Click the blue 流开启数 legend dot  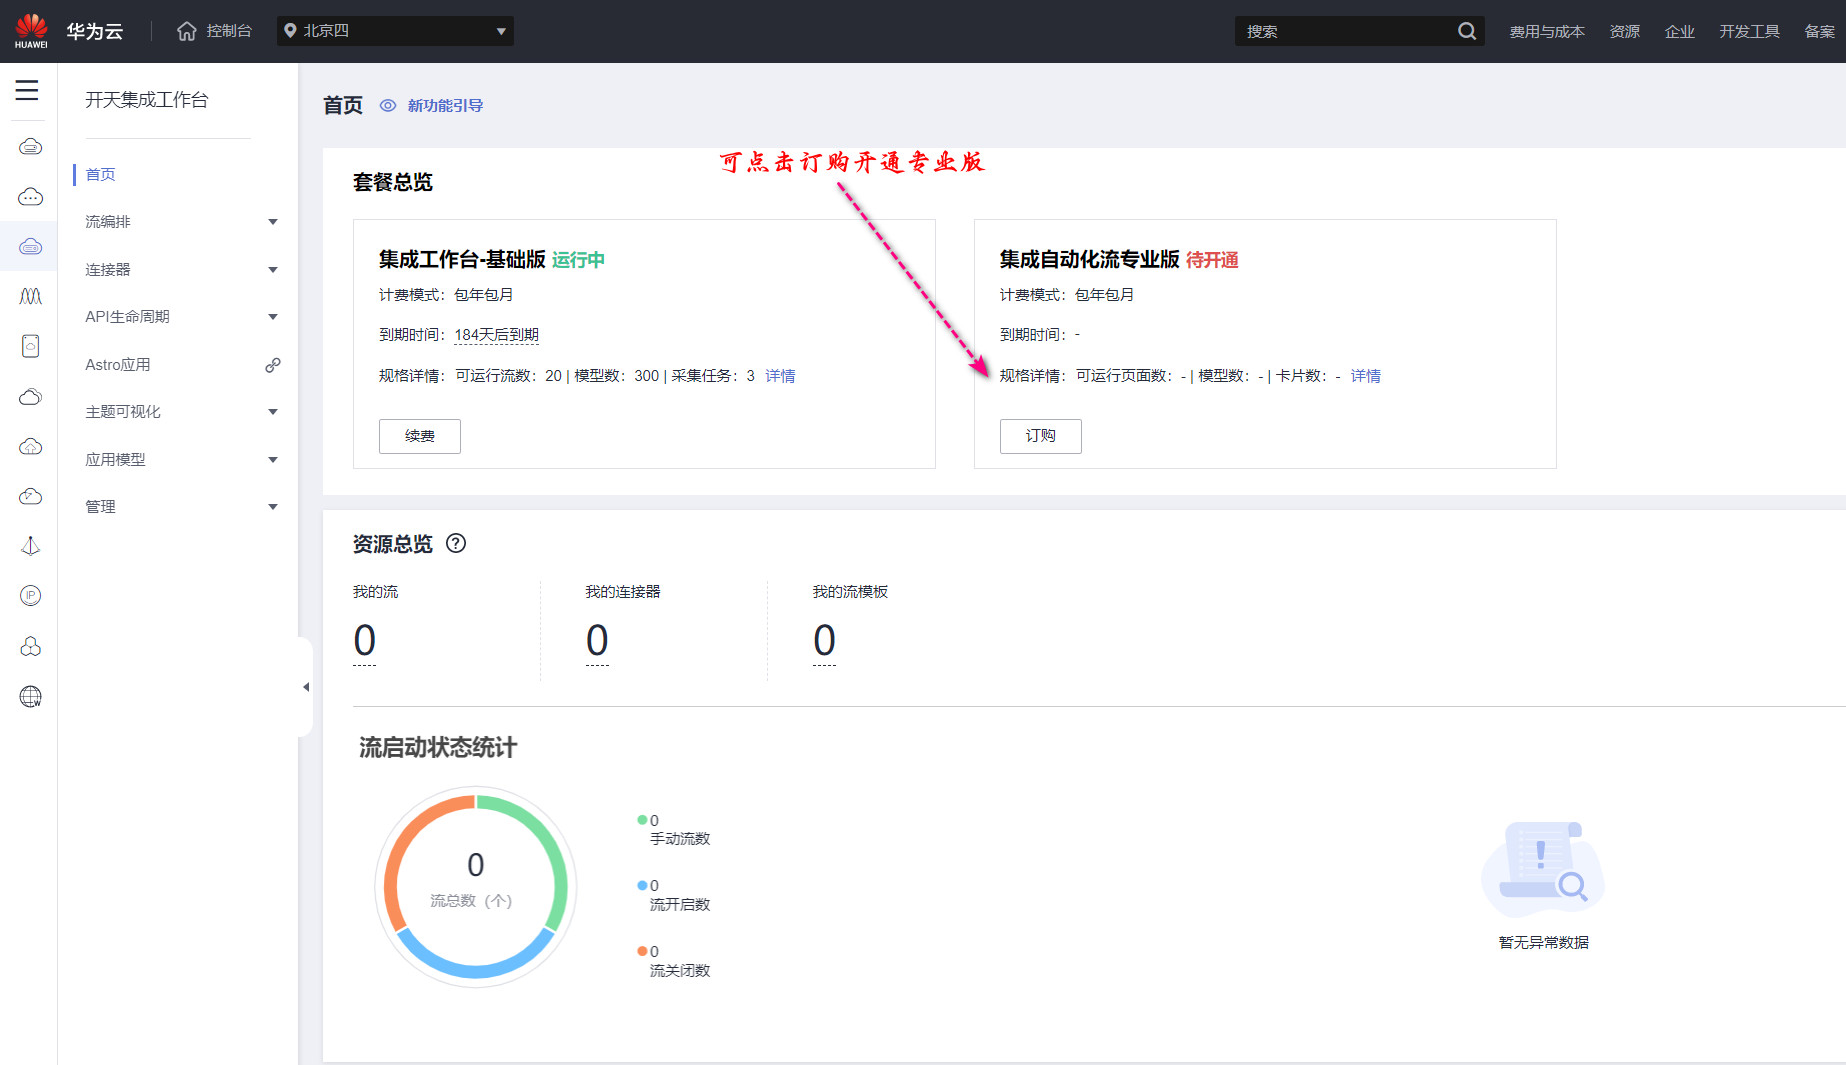pyautogui.click(x=642, y=885)
